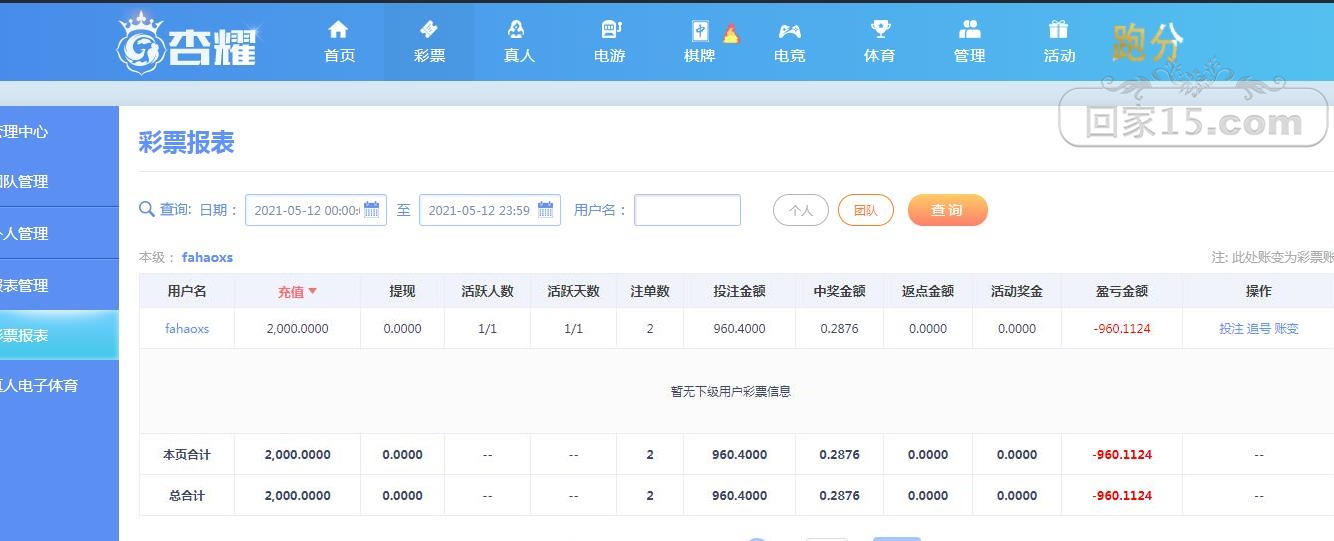Image resolution: width=1334 pixels, height=541 pixels.
Task: Open the 投注 link for fahaoxs
Action: [x=1231, y=328]
